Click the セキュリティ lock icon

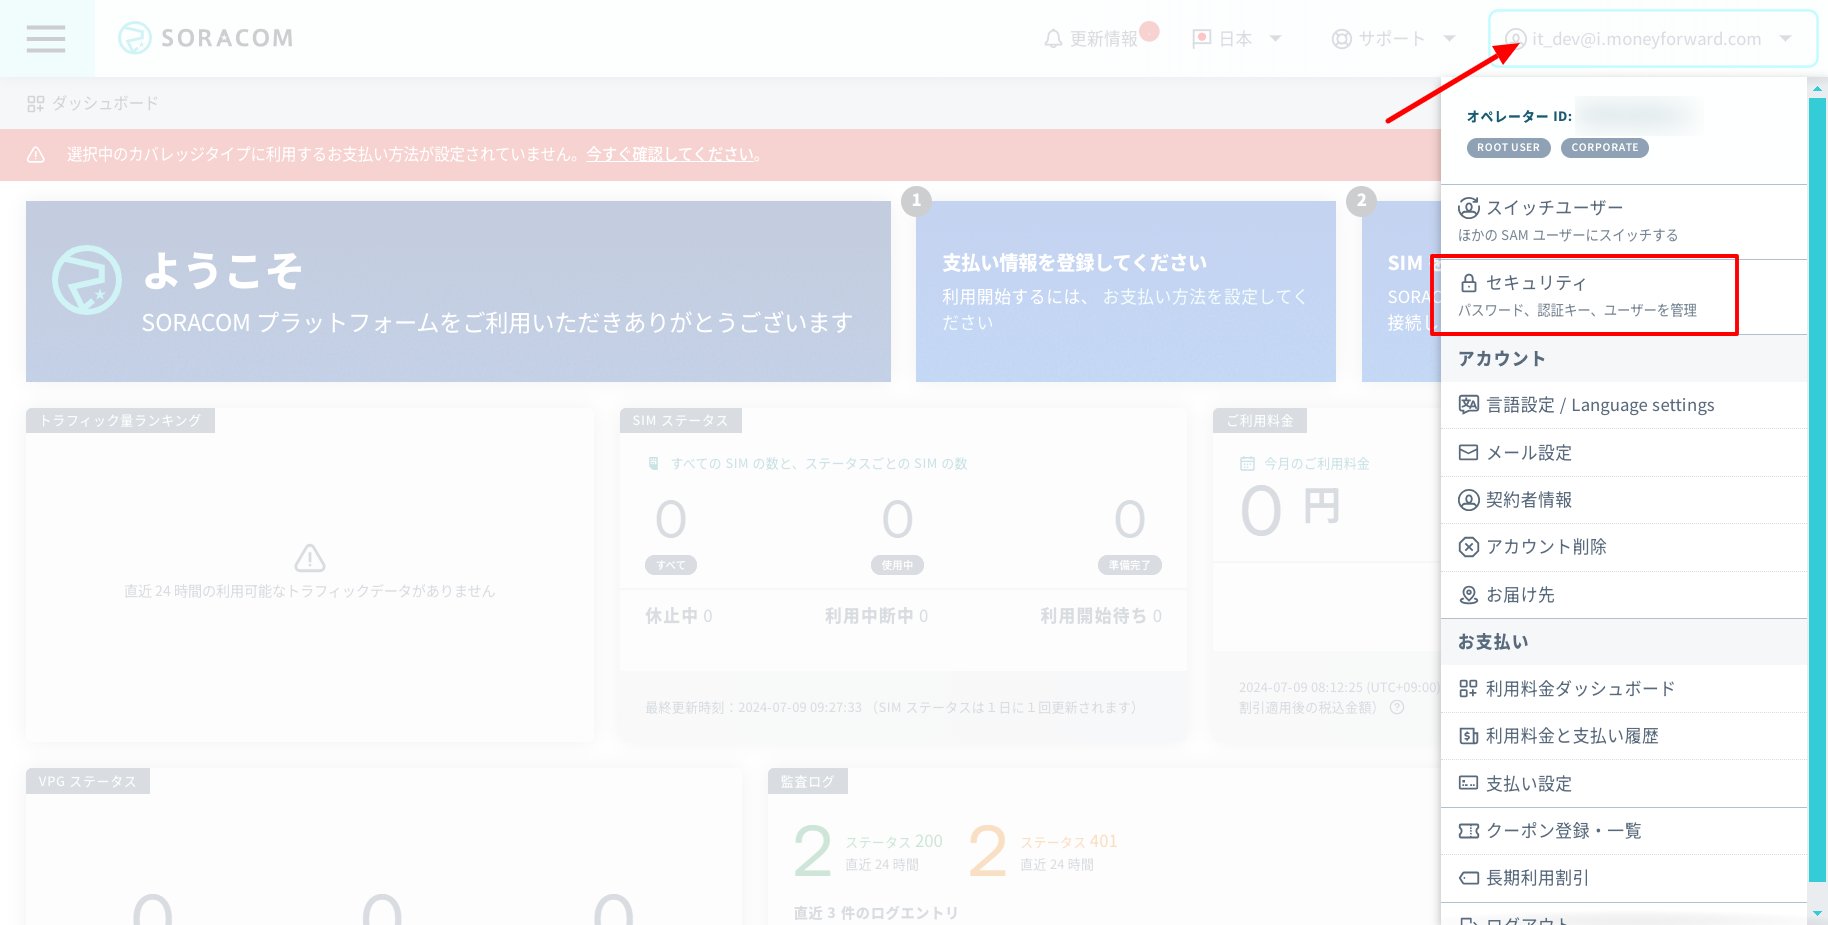(x=1468, y=283)
